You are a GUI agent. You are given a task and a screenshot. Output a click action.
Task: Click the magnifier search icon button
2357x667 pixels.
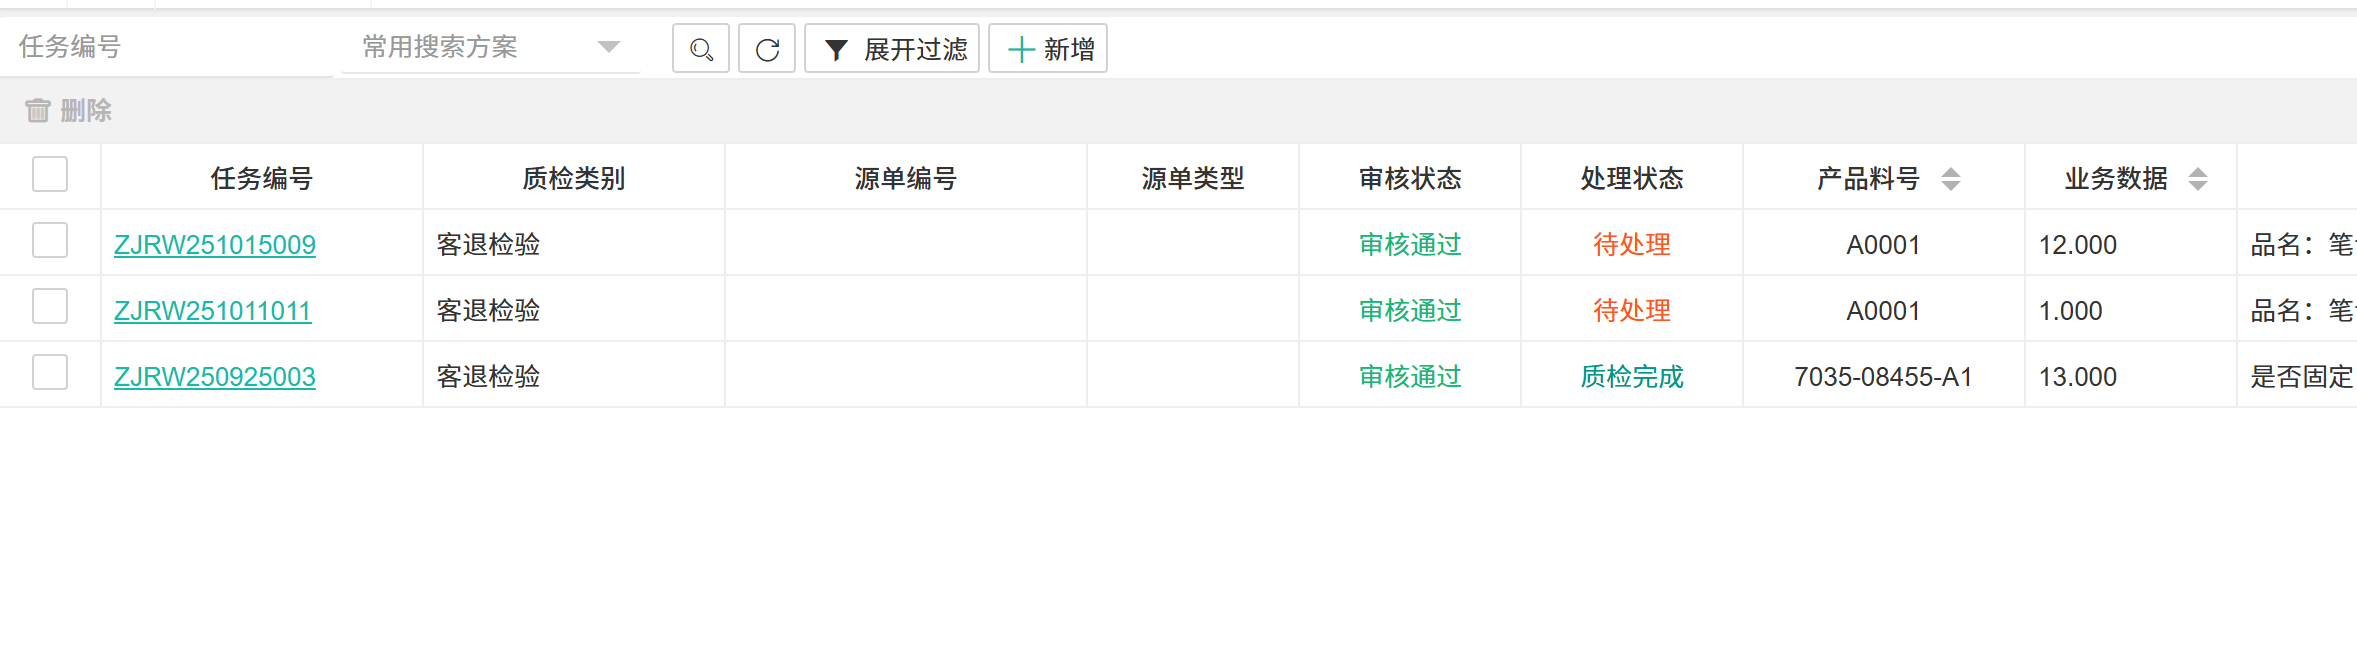pyautogui.click(x=701, y=49)
